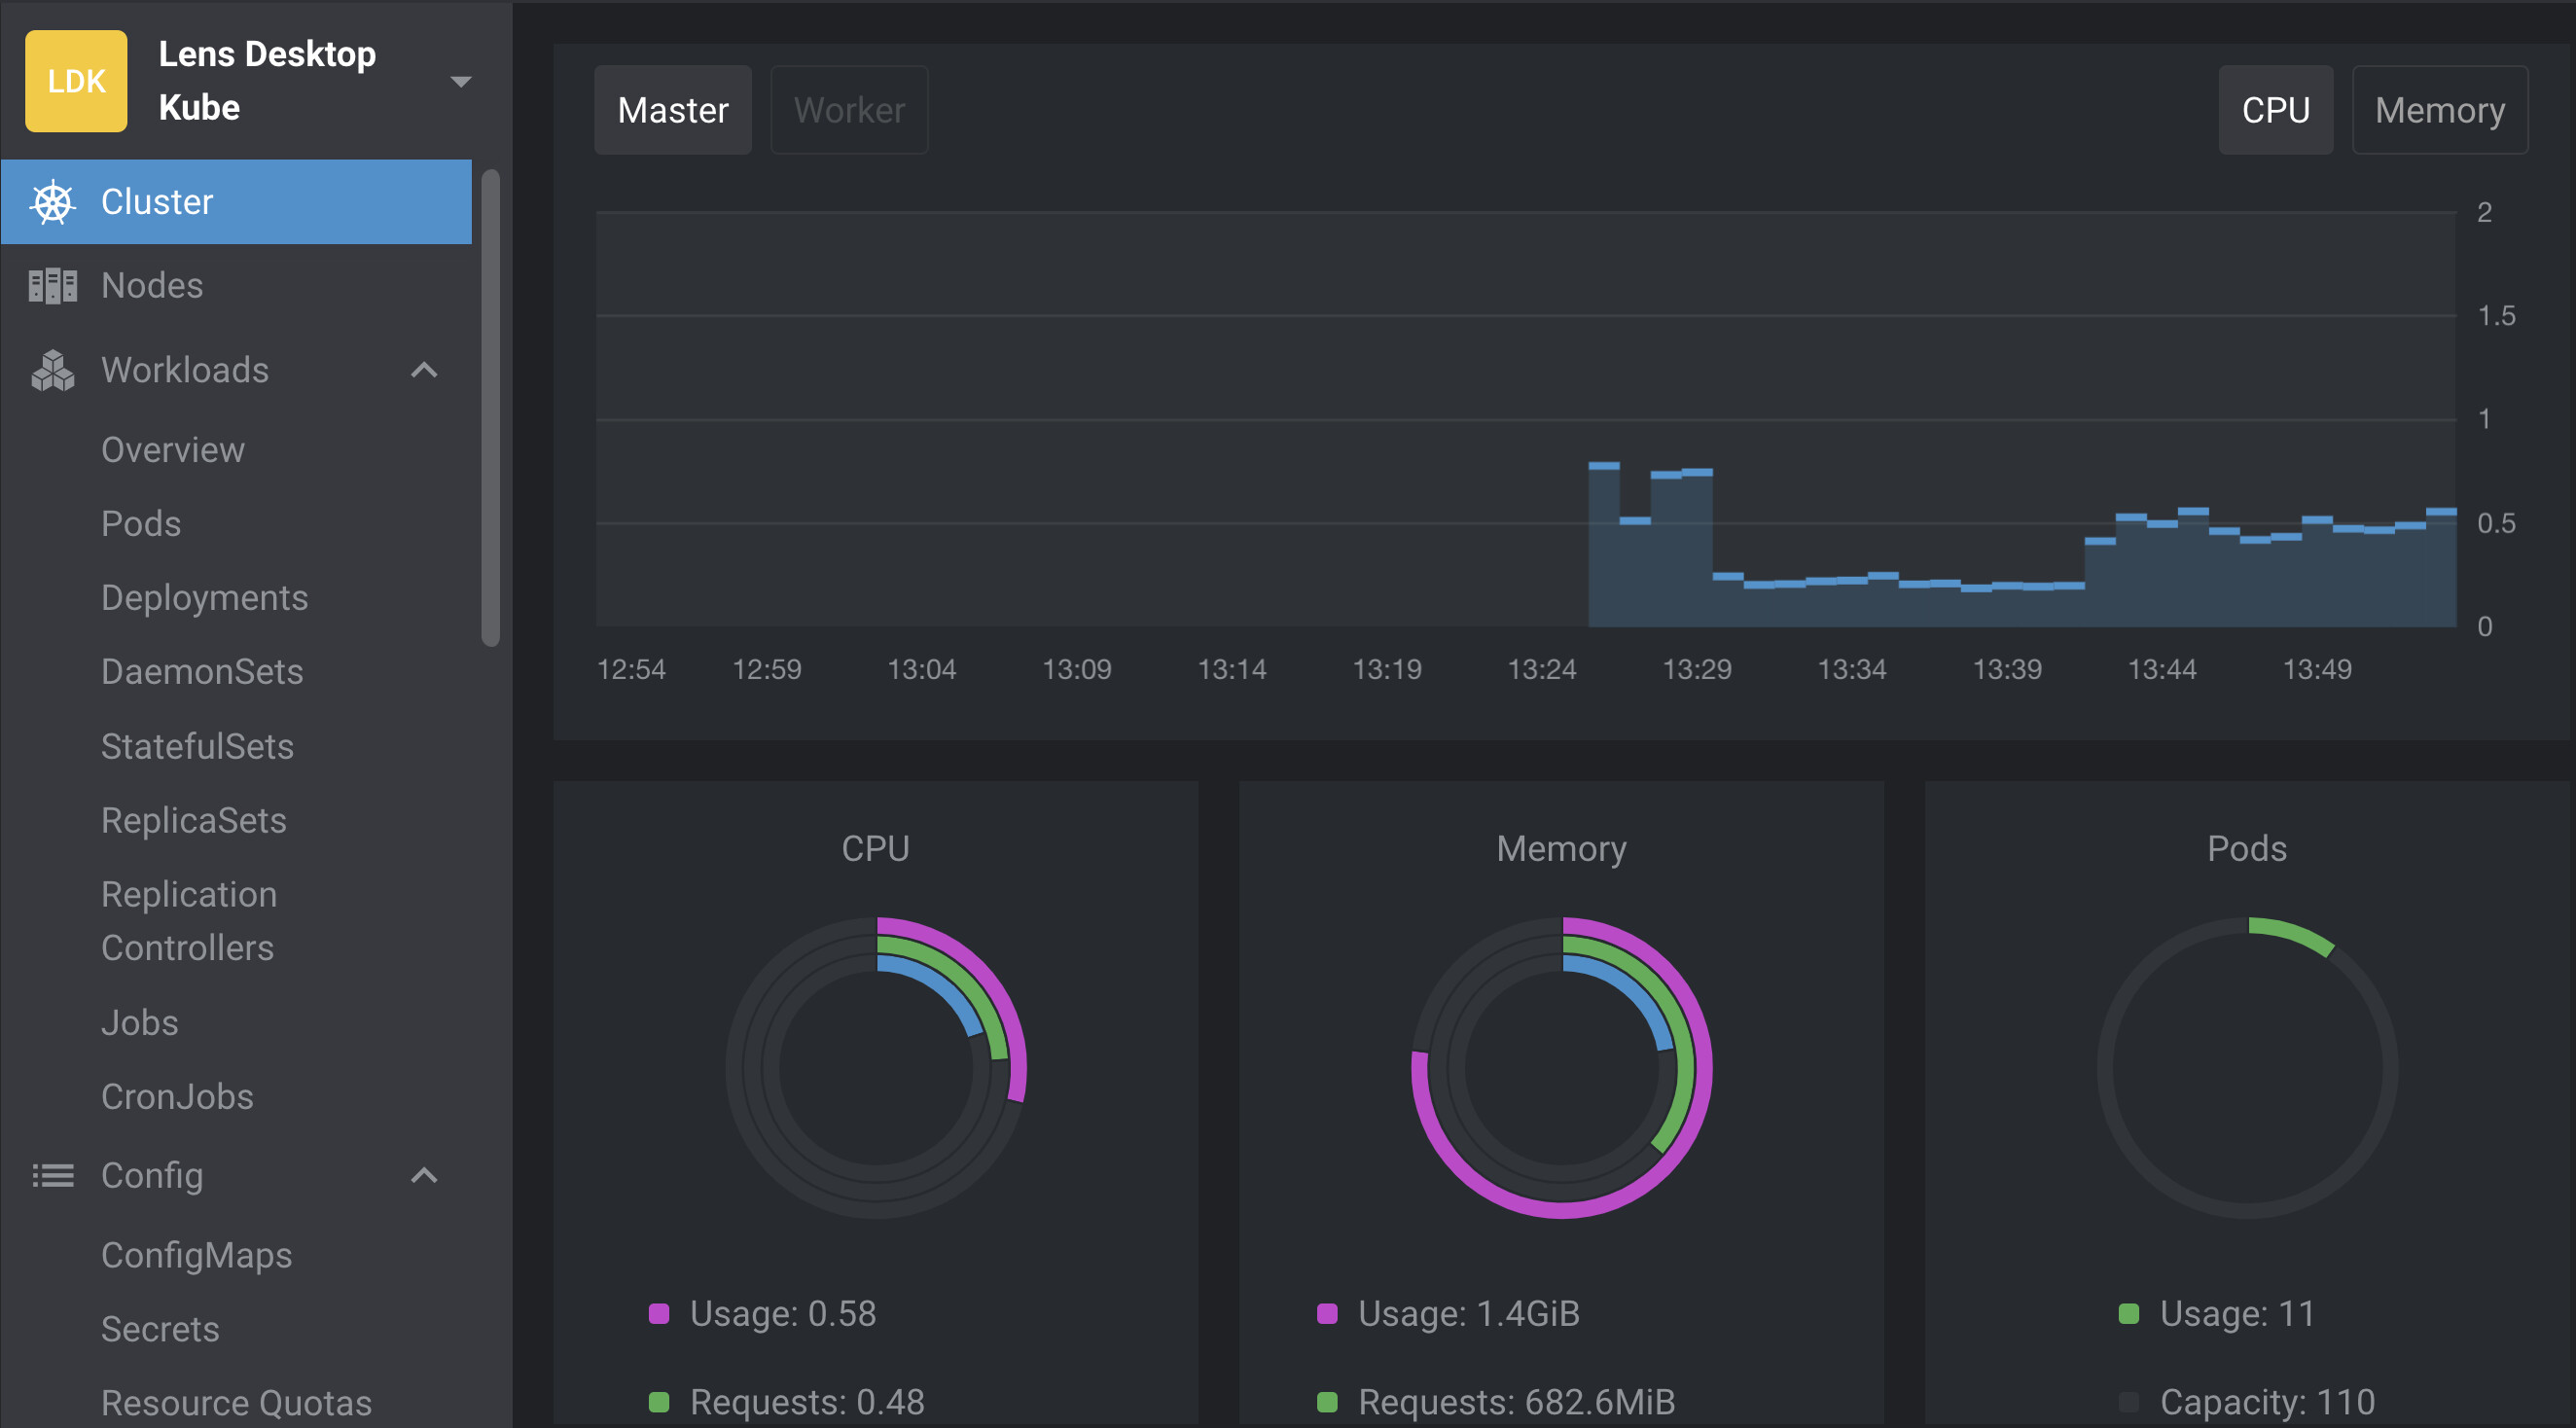Screen dimensions: 2576x1428
Task: Collapse the Workloads section chevron
Action: [x=424, y=370]
